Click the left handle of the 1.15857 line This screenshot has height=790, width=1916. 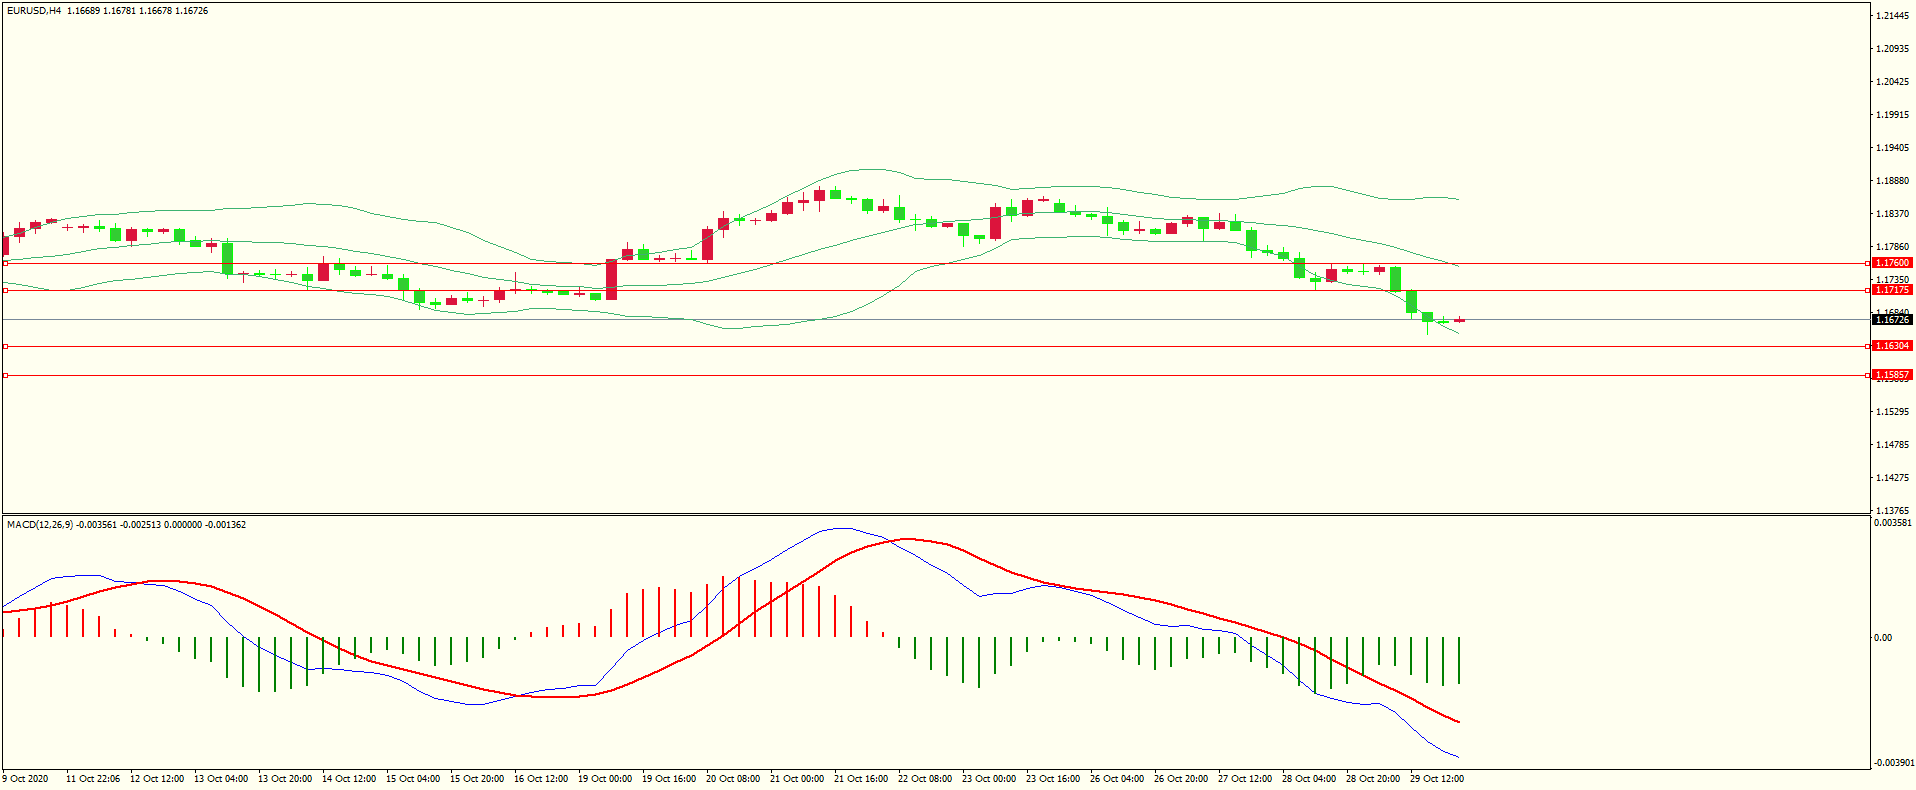pos(5,375)
